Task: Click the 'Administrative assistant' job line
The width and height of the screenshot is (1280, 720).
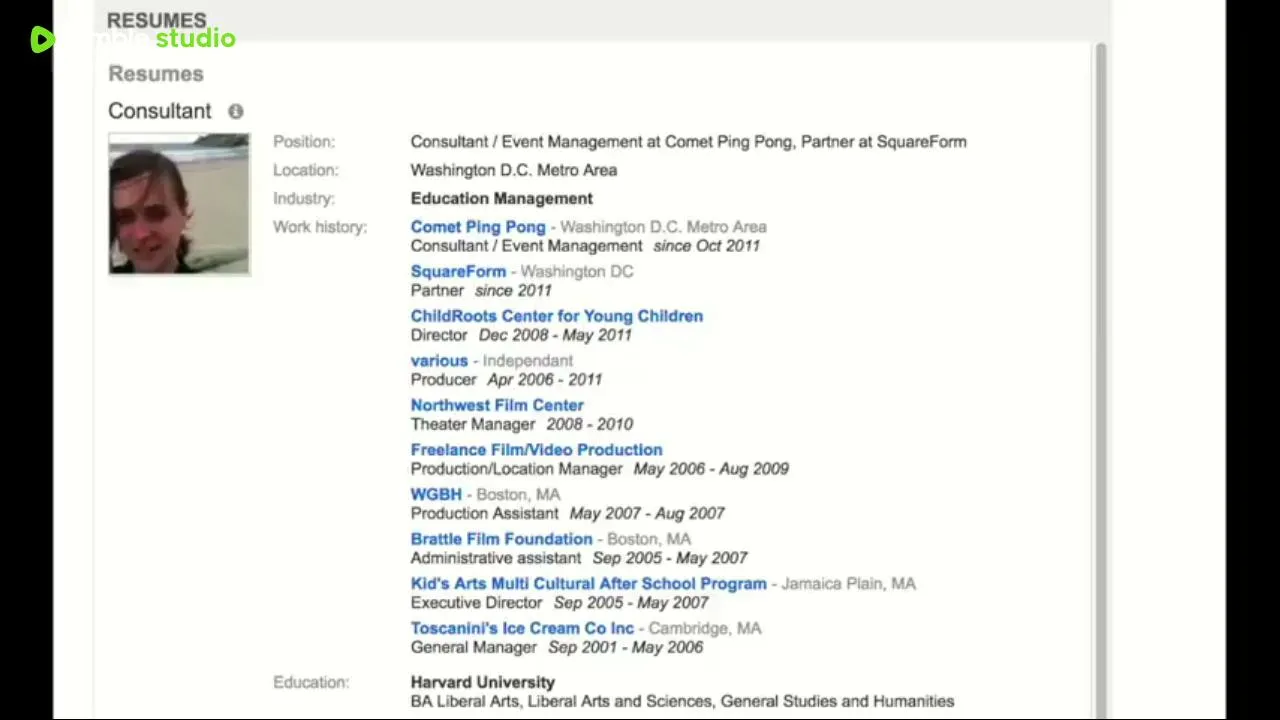Action: (579, 558)
